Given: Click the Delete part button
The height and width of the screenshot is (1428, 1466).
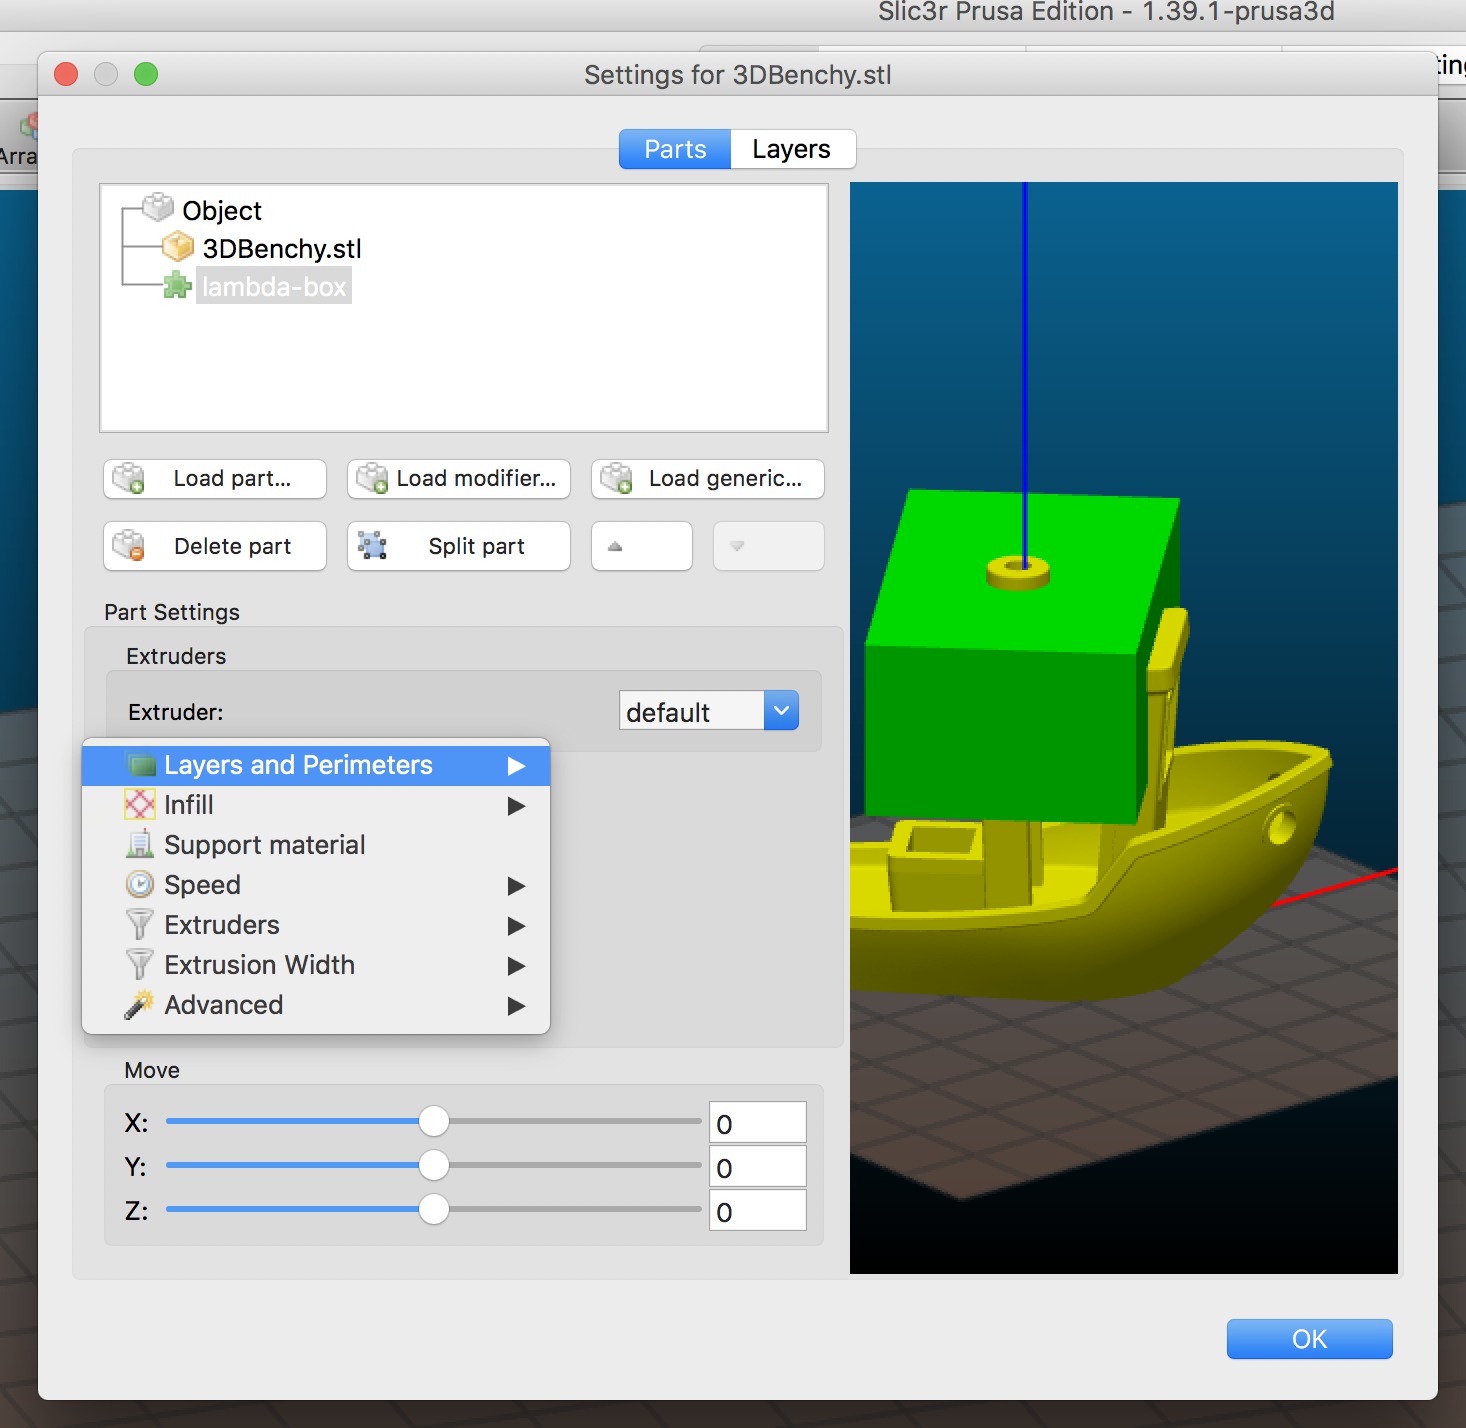Looking at the screenshot, I should point(215,546).
